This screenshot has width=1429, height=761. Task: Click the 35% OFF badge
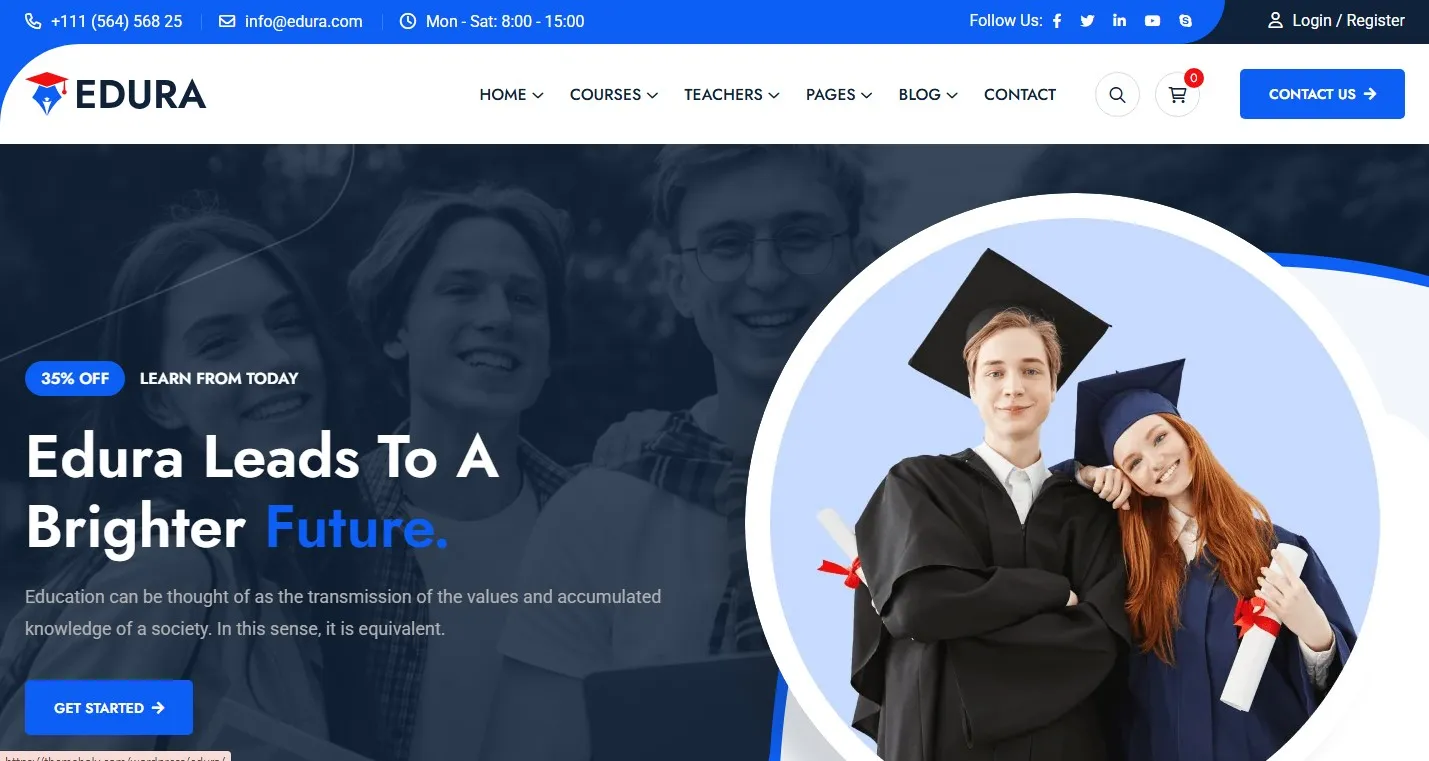point(75,378)
